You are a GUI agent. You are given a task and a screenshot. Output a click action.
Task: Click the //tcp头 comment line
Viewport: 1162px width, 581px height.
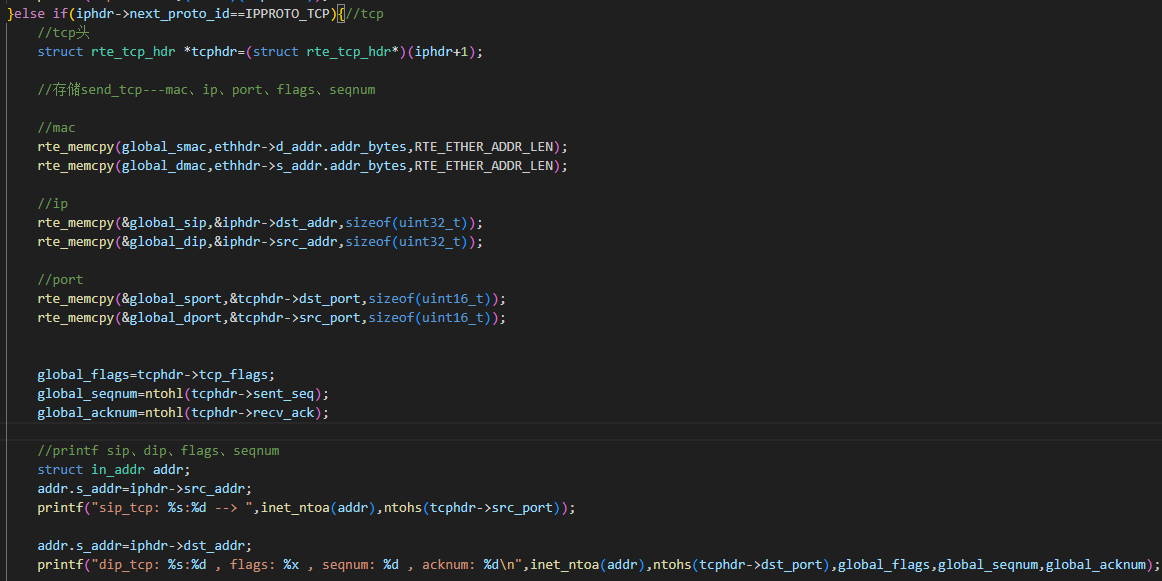click(x=64, y=33)
